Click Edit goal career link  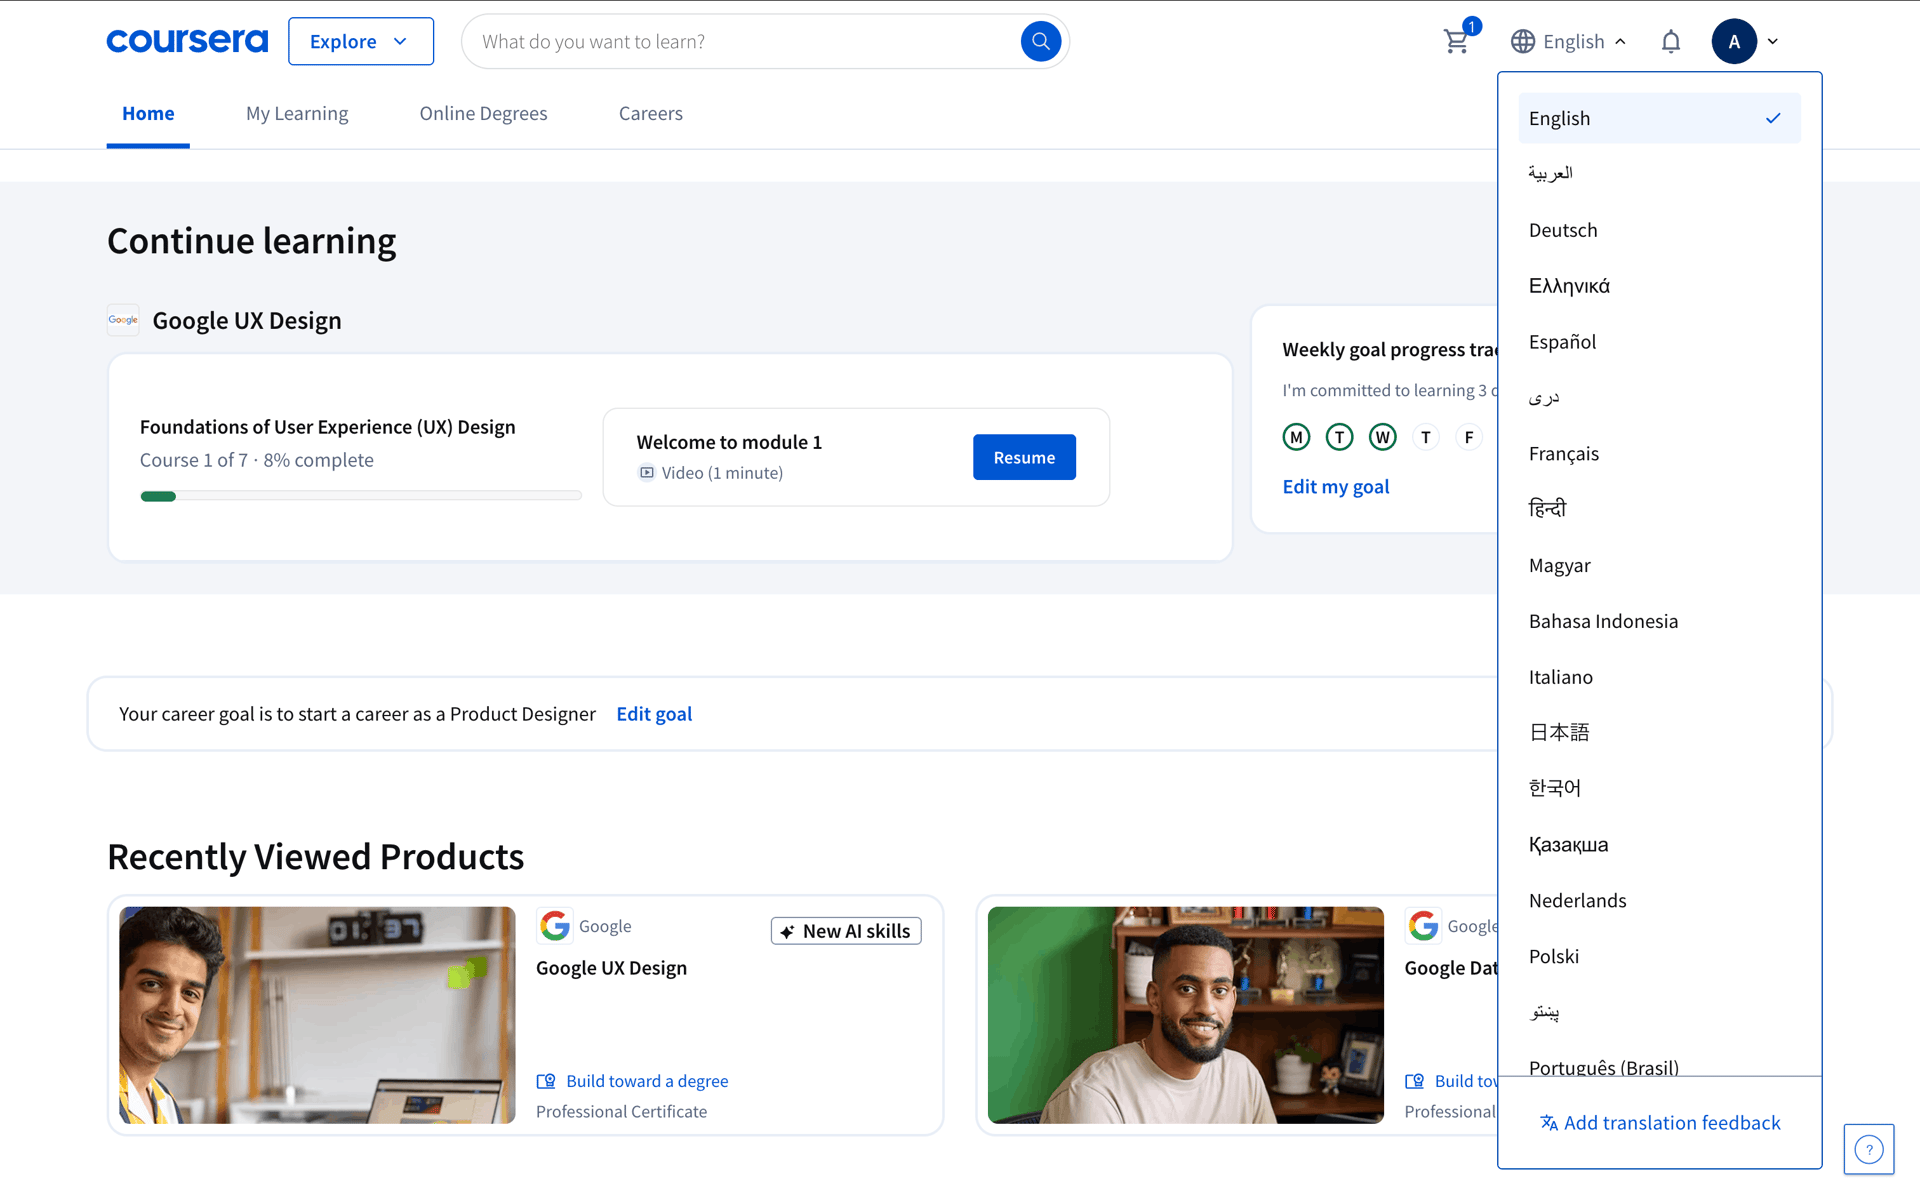(654, 714)
